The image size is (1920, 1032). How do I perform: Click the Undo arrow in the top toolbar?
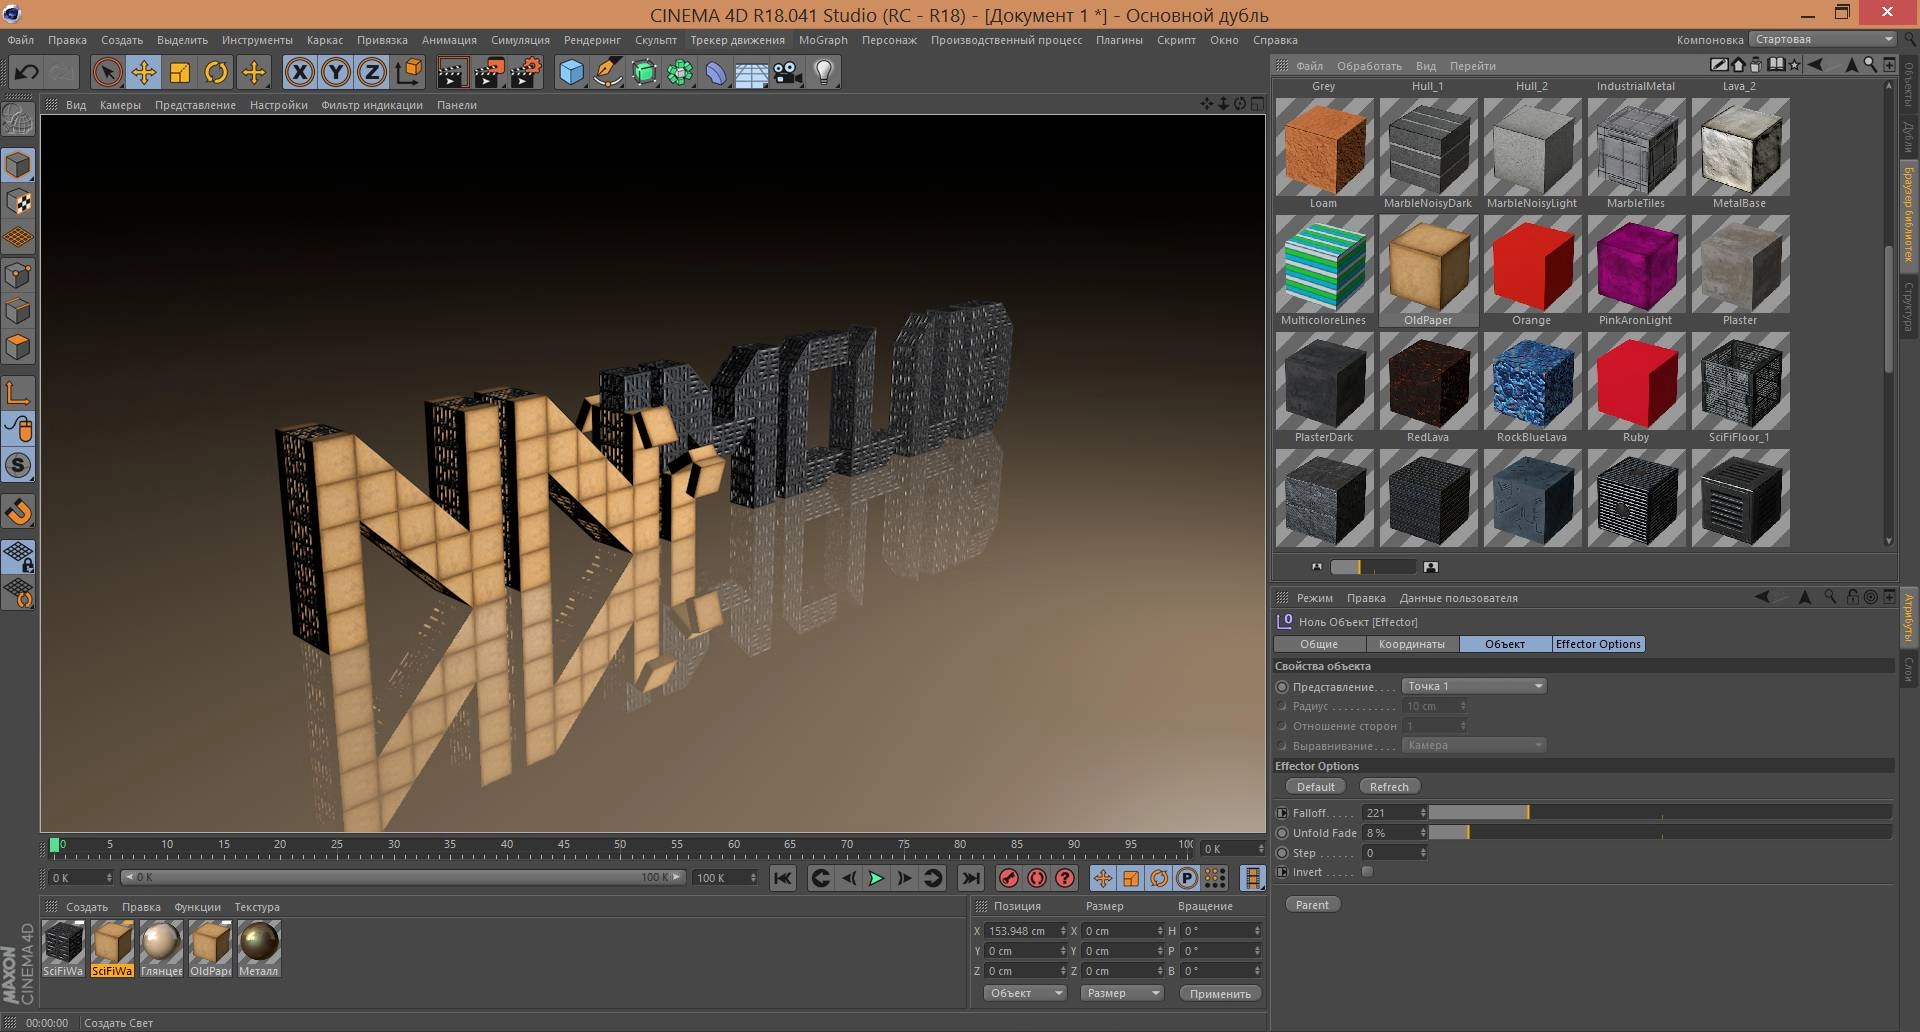27,72
